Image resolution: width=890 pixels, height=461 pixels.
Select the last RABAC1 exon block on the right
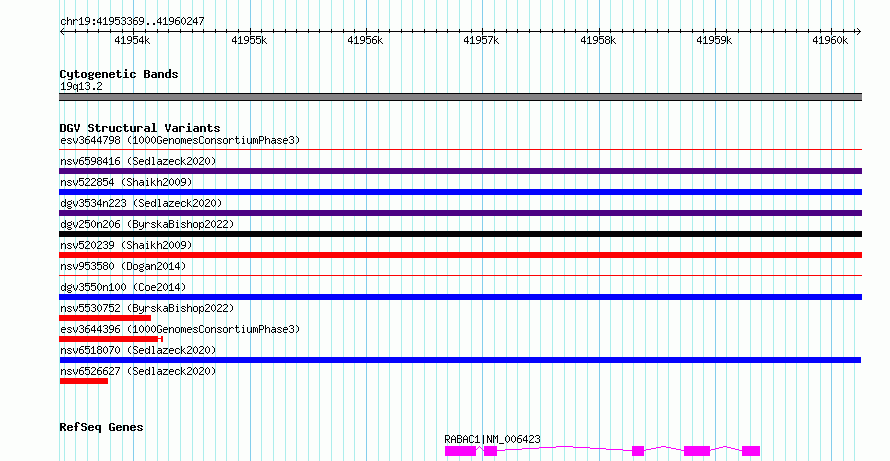(751, 451)
